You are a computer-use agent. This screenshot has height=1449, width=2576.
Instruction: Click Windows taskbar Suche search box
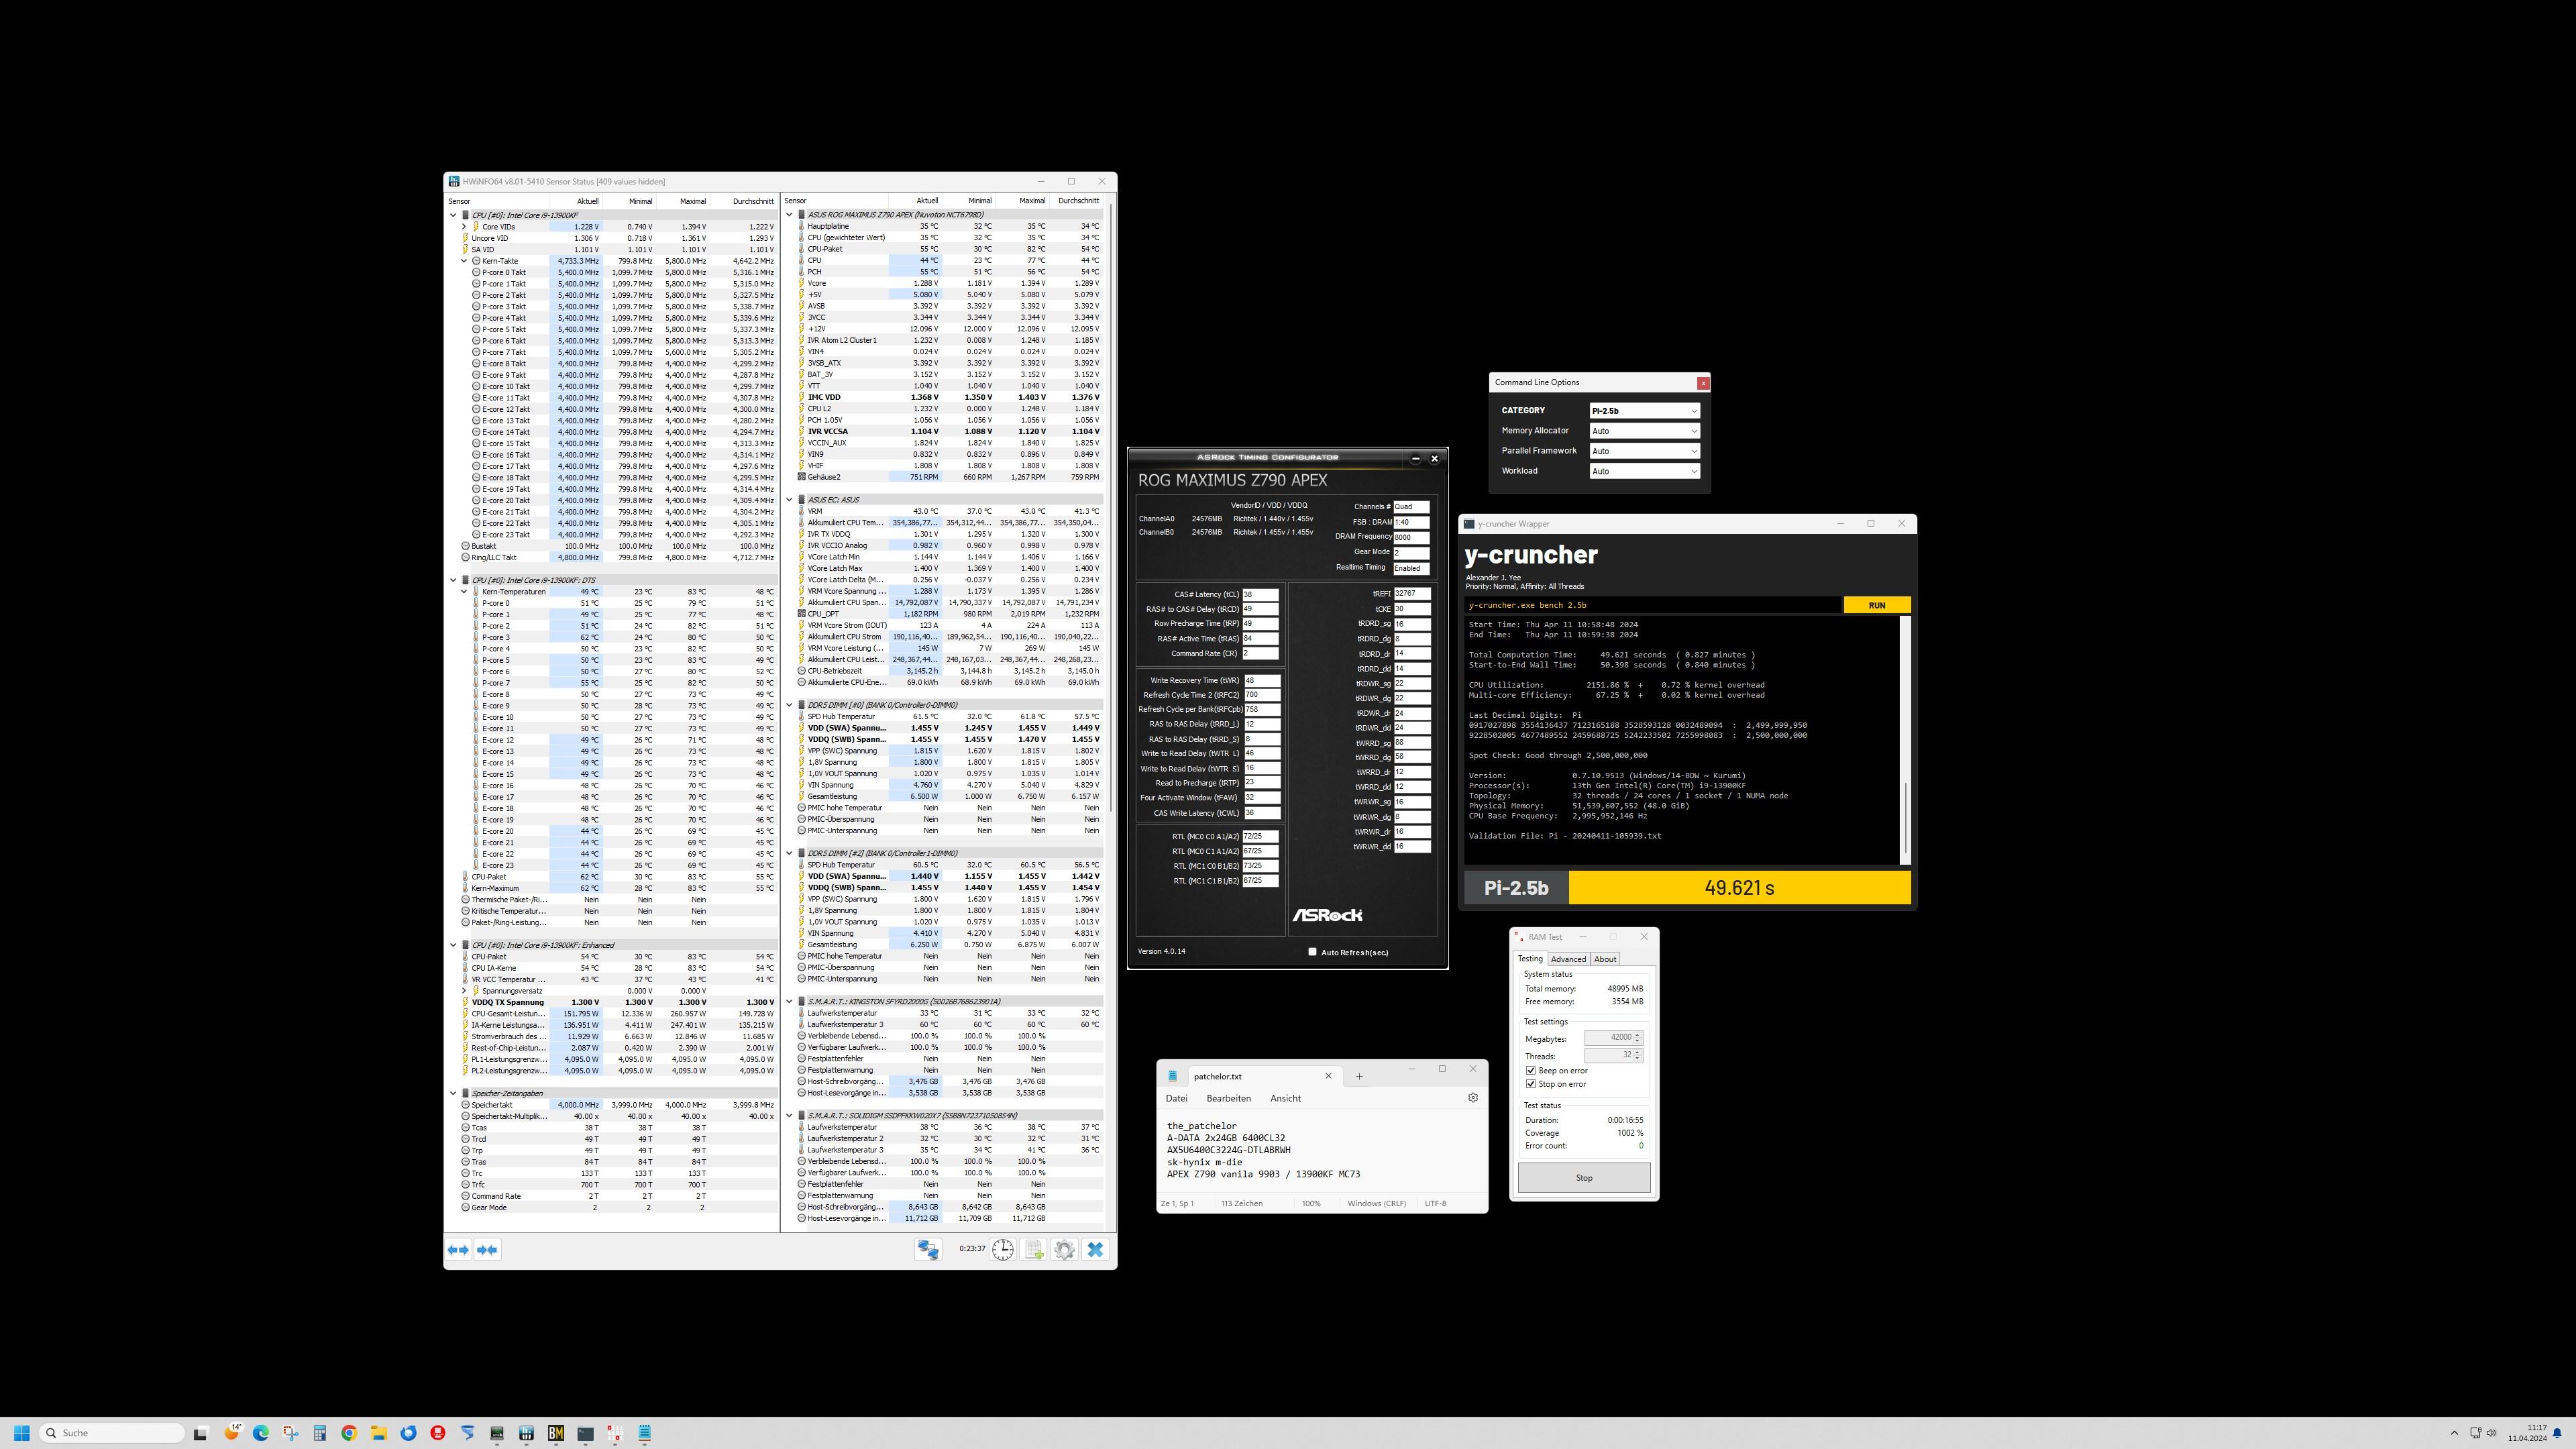(x=112, y=1433)
